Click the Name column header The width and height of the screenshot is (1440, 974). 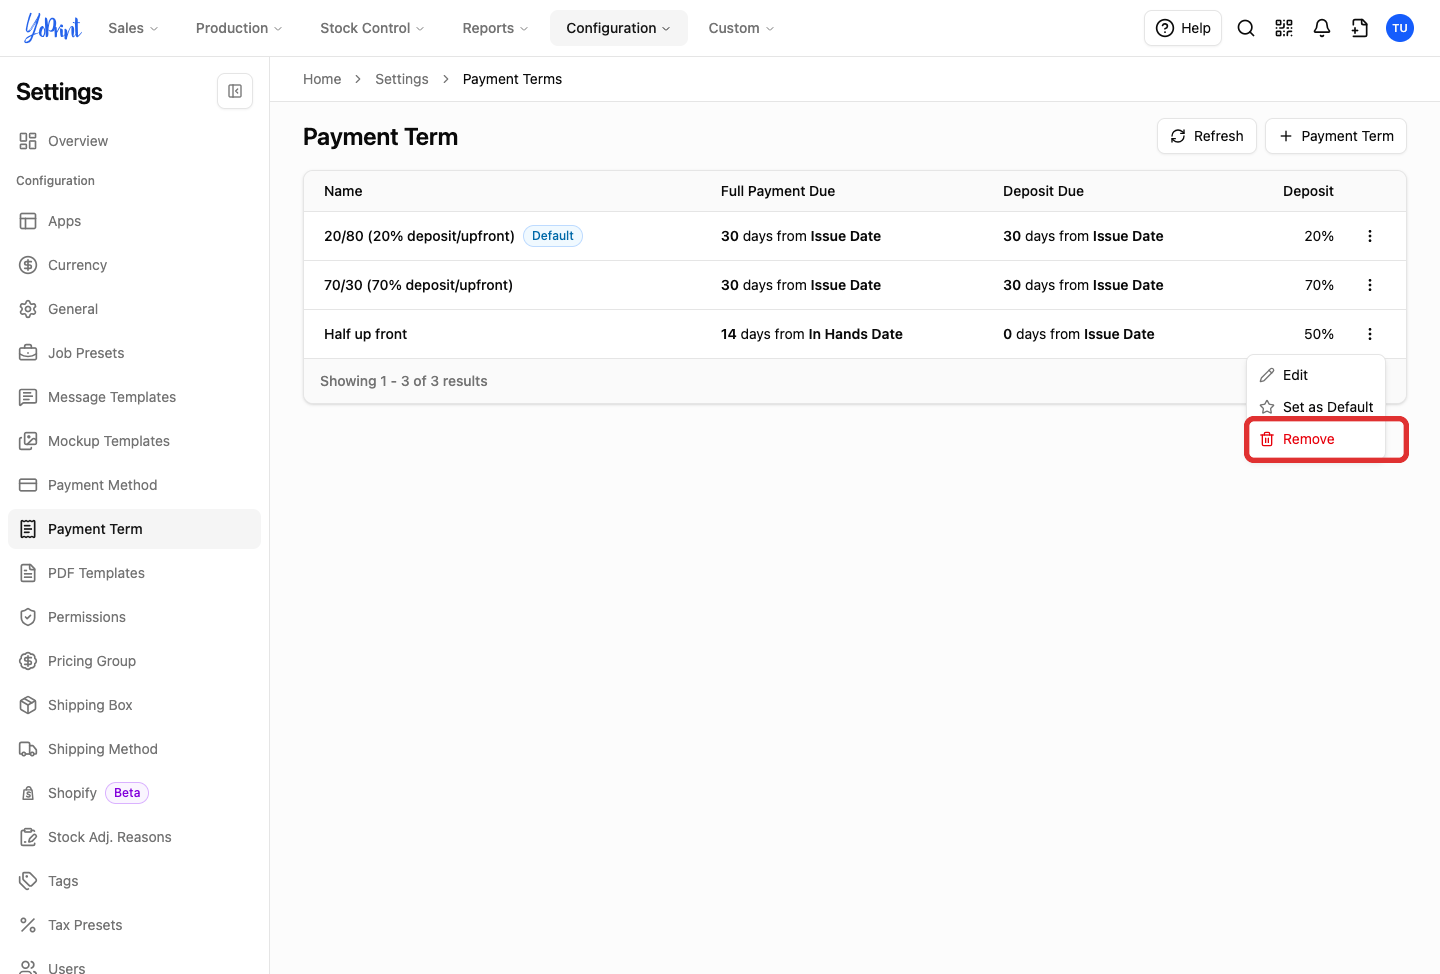point(343,191)
